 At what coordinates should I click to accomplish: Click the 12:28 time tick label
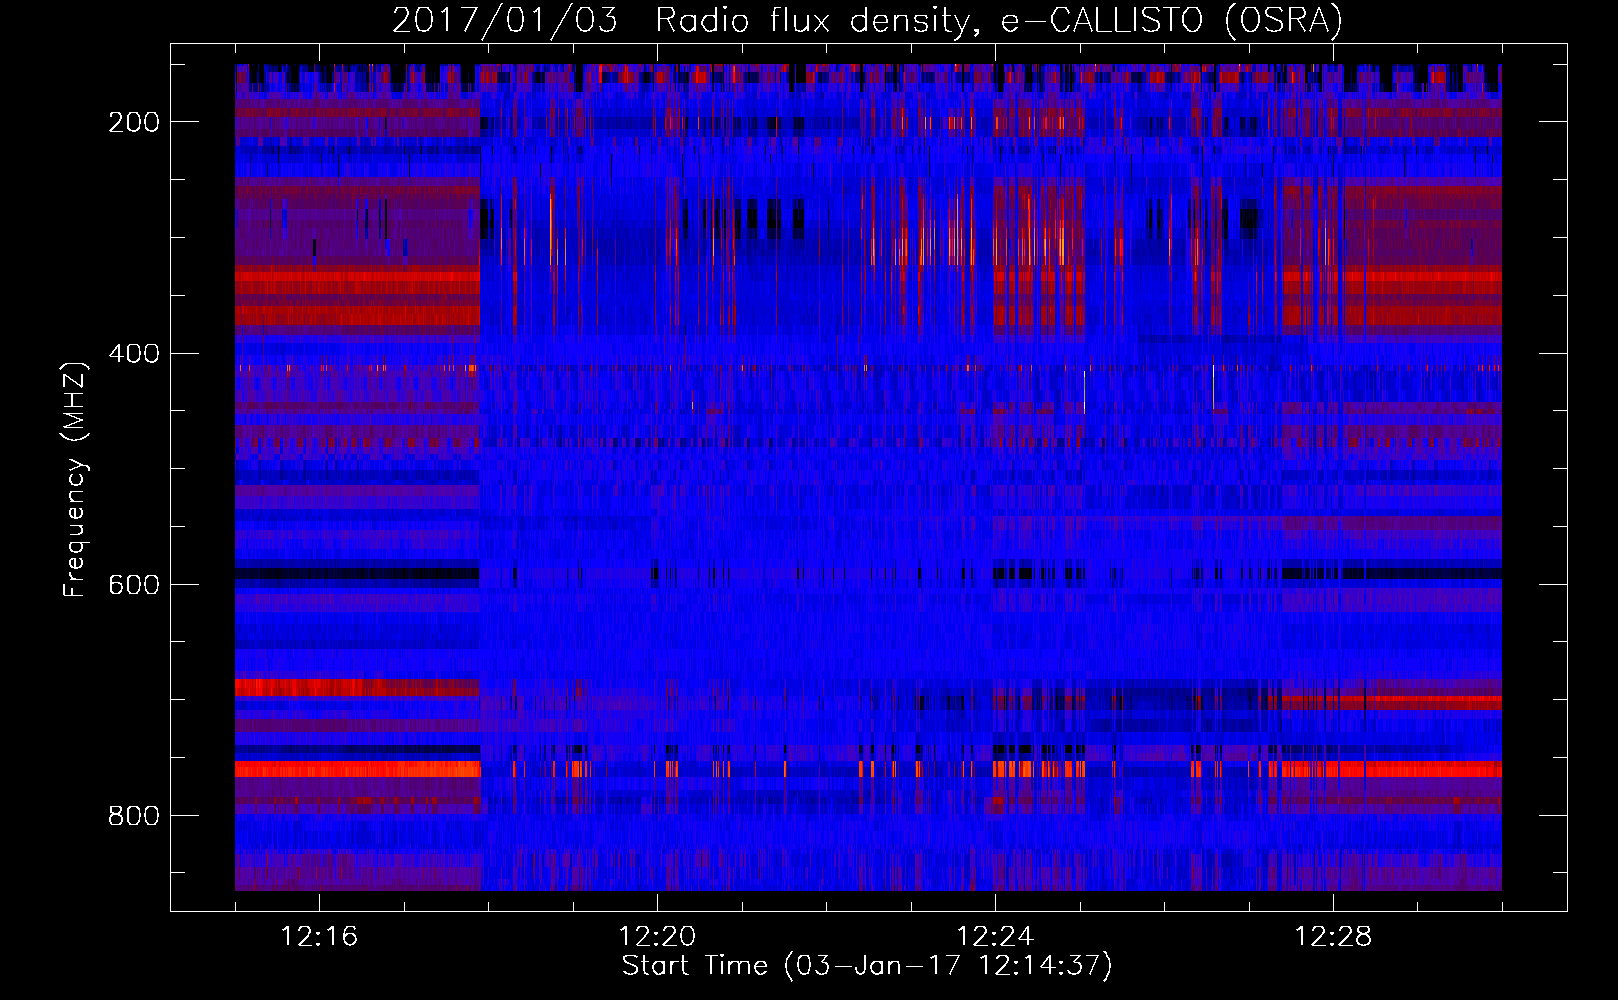(1333, 937)
